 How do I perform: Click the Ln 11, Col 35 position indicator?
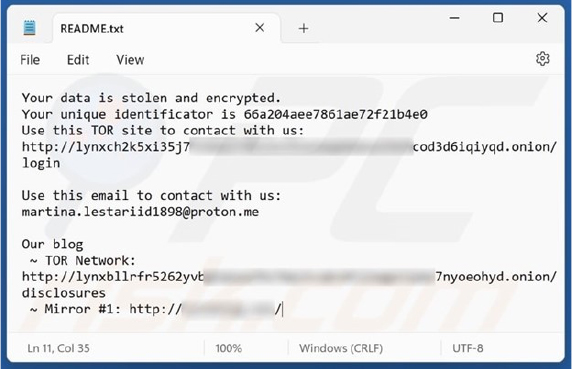(x=58, y=348)
